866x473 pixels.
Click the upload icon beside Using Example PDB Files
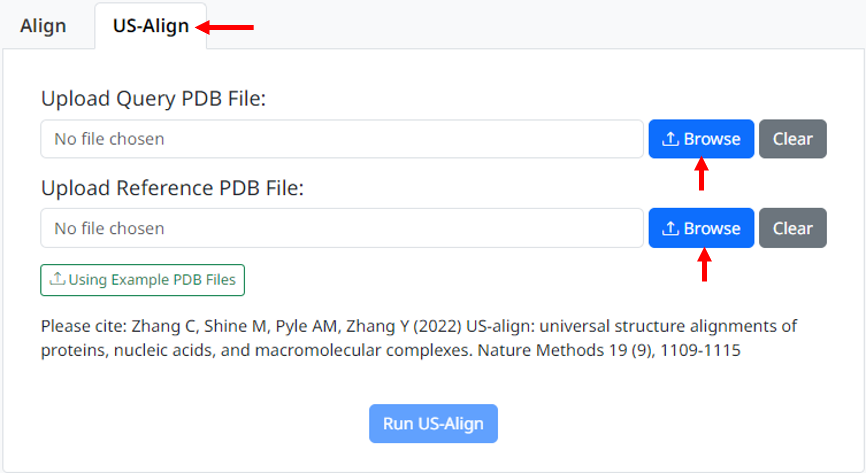57,280
